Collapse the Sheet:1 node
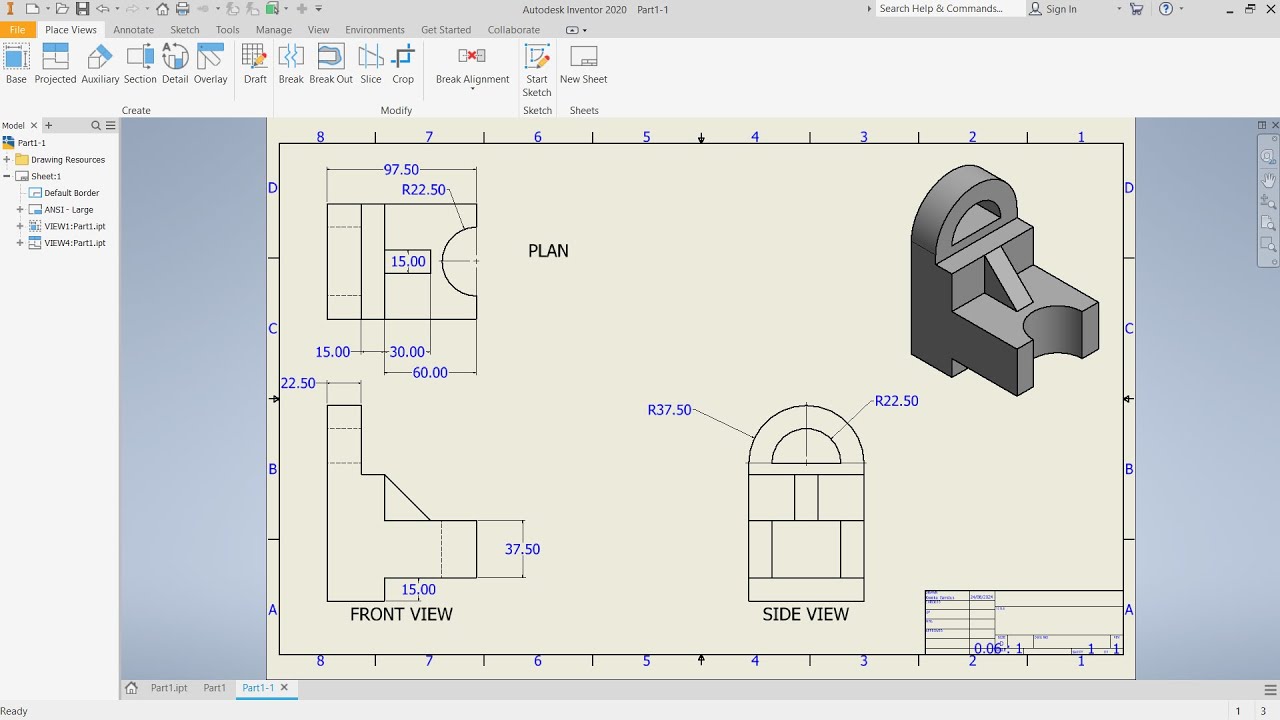This screenshot has height=720, width=1280. click(7, 176)
